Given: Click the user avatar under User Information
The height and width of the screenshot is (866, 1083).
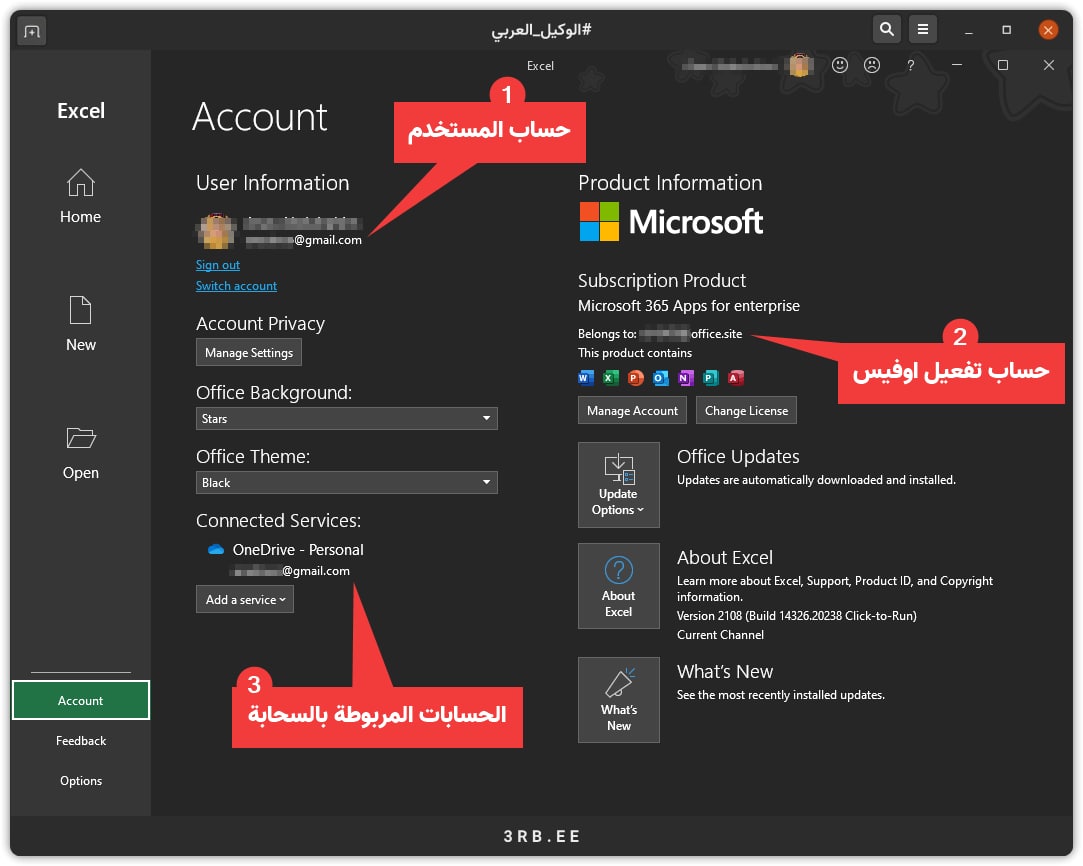Looking at the screenshot, I should [x=217, y=231].
